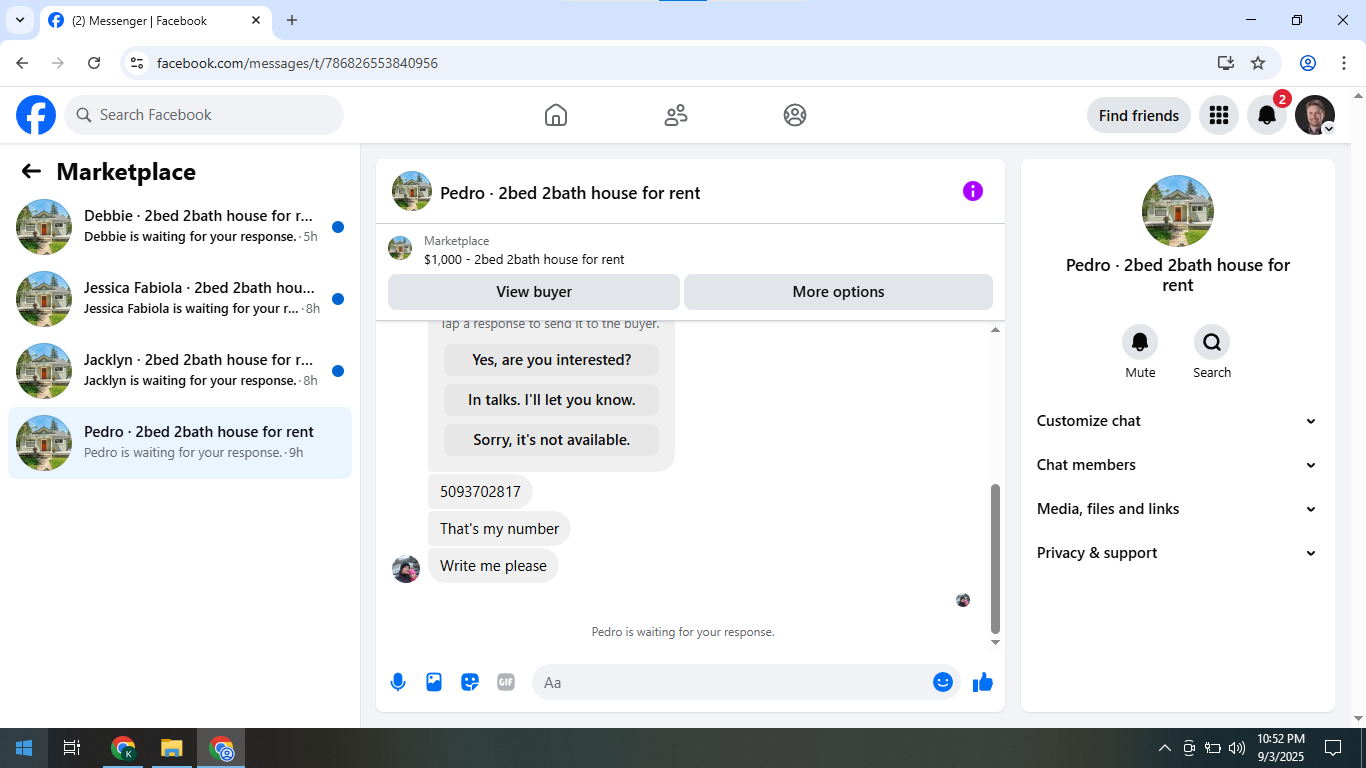Reply "Sorry, it's not available."
This screenshot has height=768, width=1366.
coord(552,440)
